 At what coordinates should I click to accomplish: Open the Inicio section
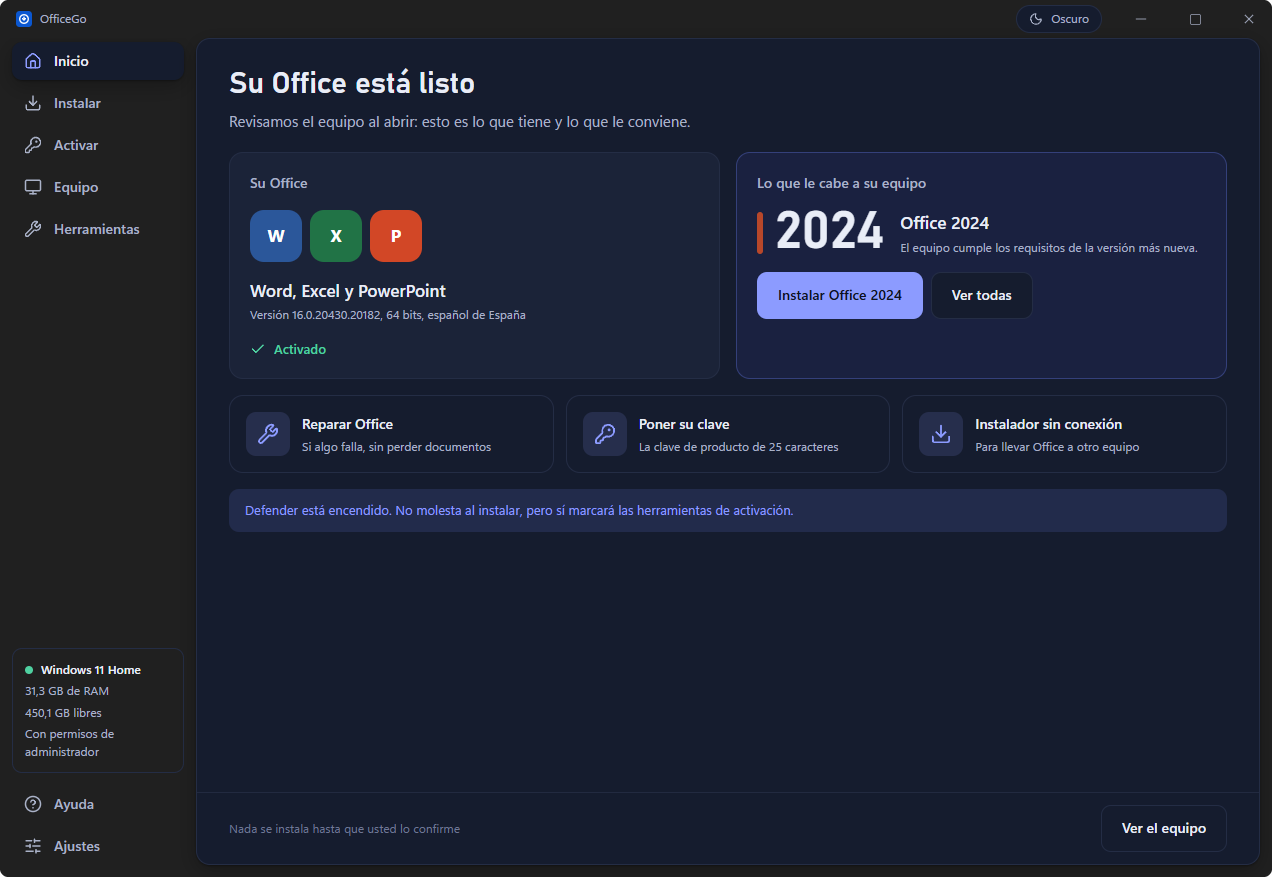[98, 61]
